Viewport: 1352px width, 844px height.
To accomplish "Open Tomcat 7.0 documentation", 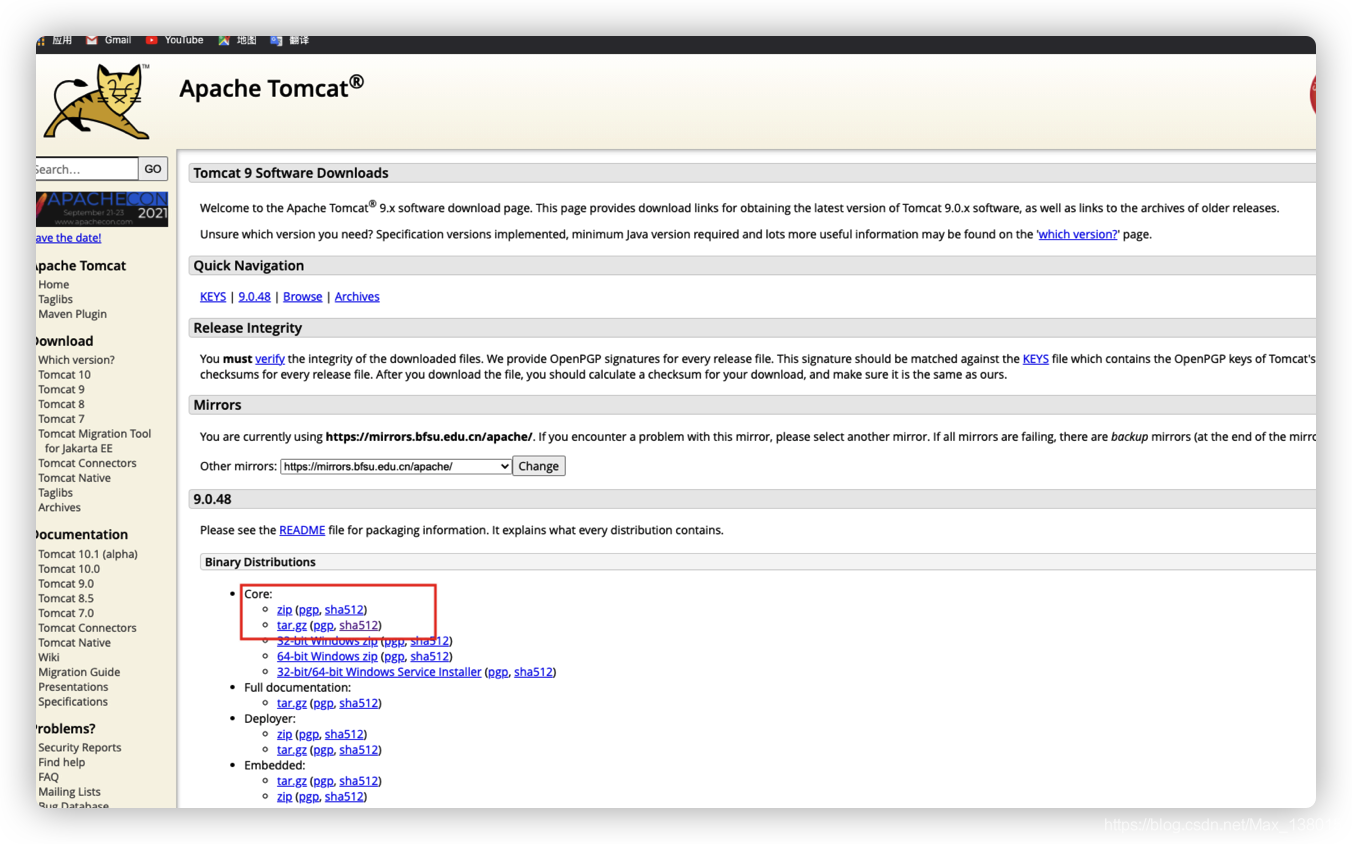I will click(66, 613).
